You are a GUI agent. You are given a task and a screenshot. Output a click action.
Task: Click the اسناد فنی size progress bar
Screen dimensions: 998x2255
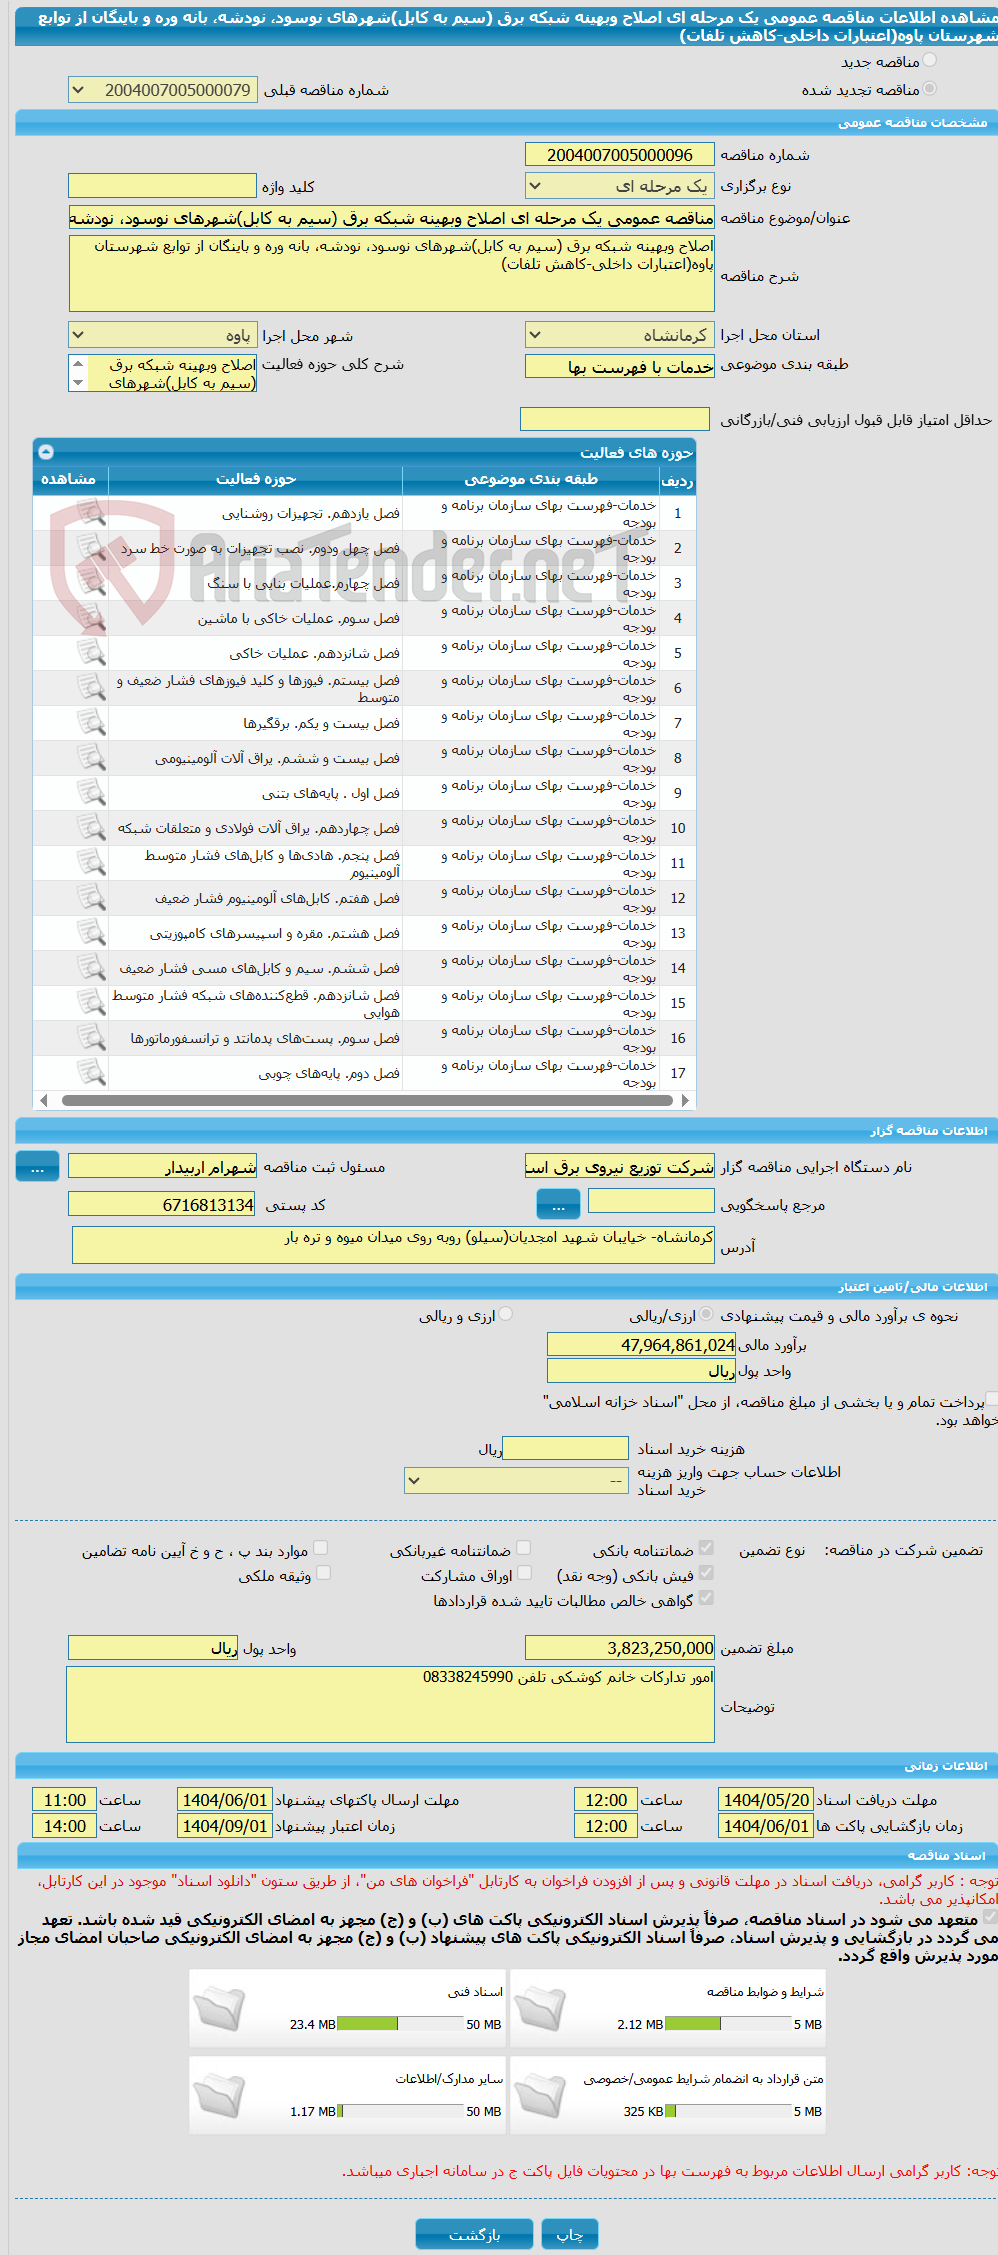click(x=401, y=2024)
